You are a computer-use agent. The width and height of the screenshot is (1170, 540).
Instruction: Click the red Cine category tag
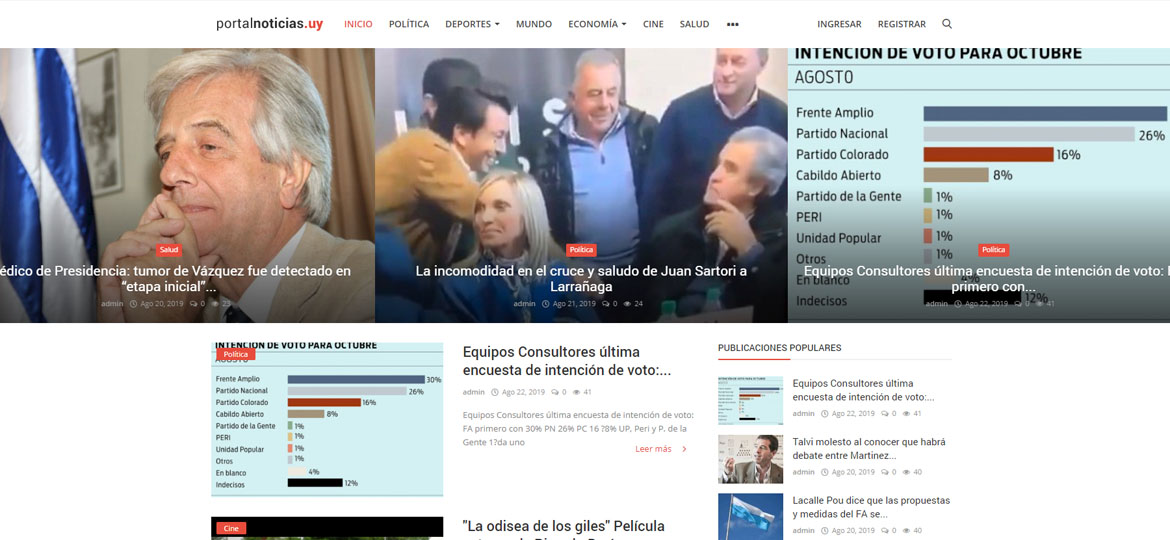tap(231, 528)
